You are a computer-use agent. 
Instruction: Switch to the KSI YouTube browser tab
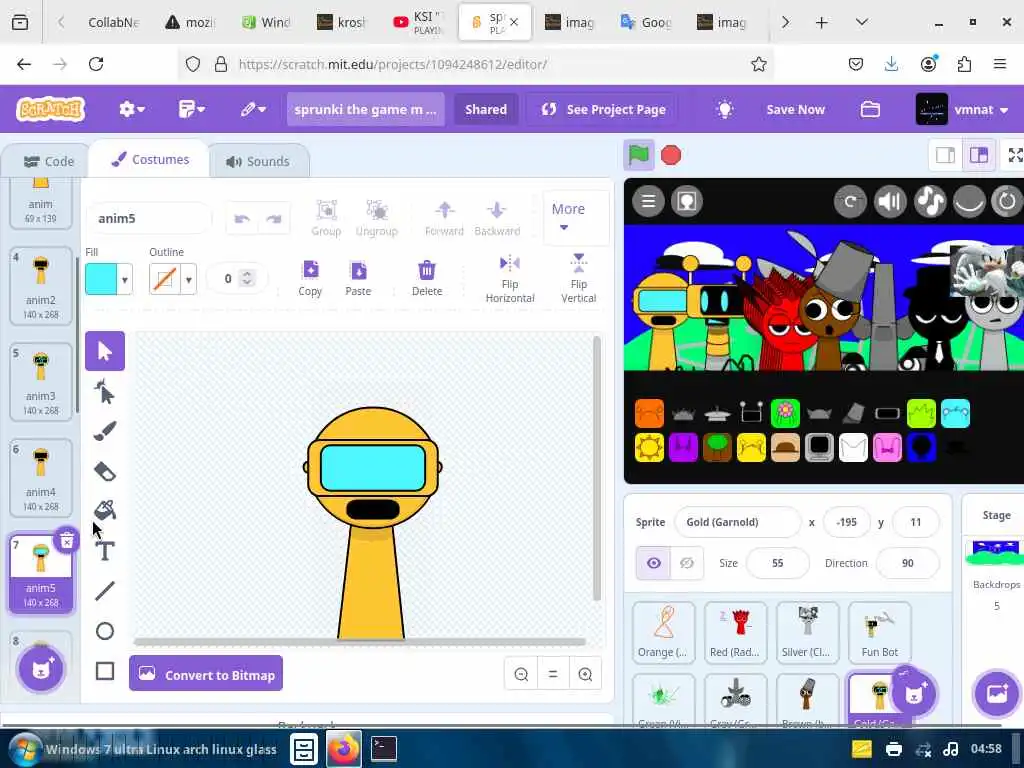point(418,22)
